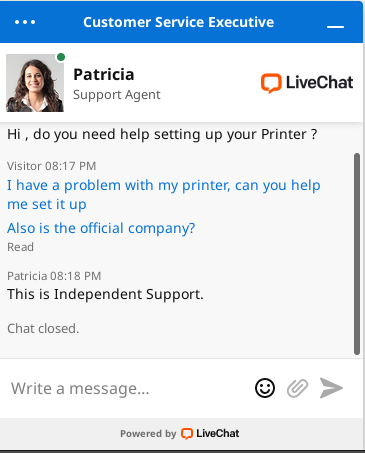
Task: Click the chat scrollbar thumb
Action: (357, 254)
